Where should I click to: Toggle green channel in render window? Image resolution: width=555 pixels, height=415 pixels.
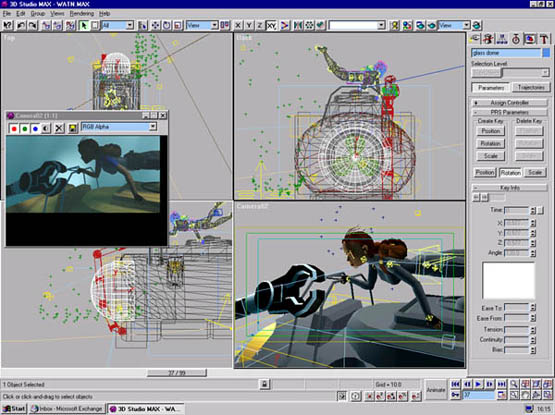tap(24, 128)
